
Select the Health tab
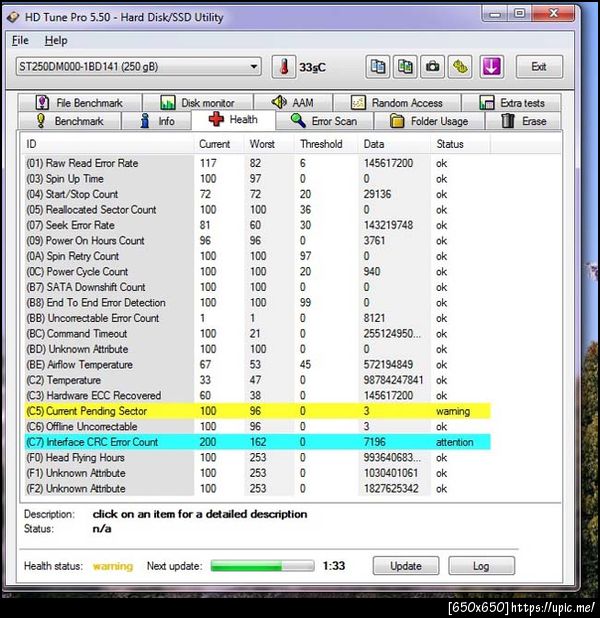[x=233, y=119]
